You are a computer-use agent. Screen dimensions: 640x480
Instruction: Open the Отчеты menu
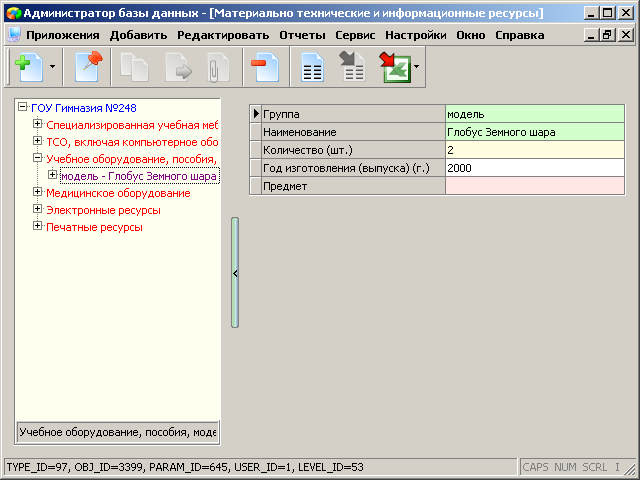[302, 34]
